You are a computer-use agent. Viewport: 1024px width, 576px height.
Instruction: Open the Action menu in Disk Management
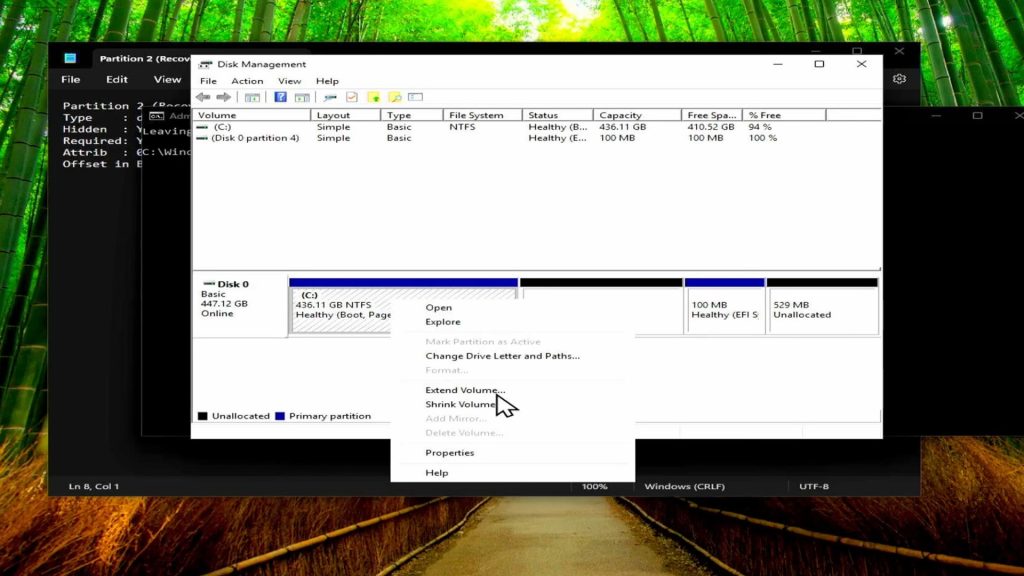[247, 80]
